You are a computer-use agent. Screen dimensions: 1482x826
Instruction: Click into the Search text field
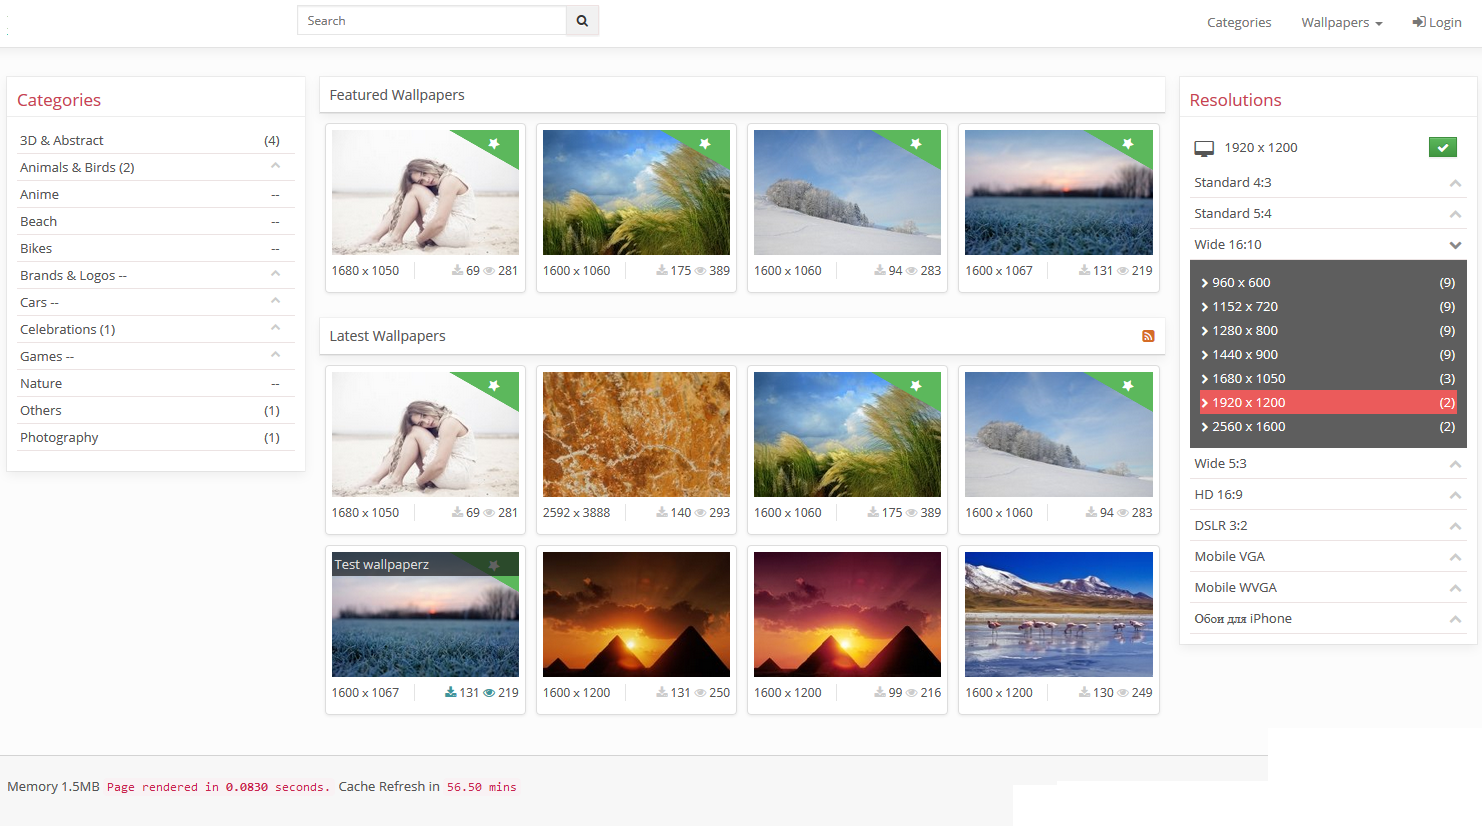tap(431, 21)
